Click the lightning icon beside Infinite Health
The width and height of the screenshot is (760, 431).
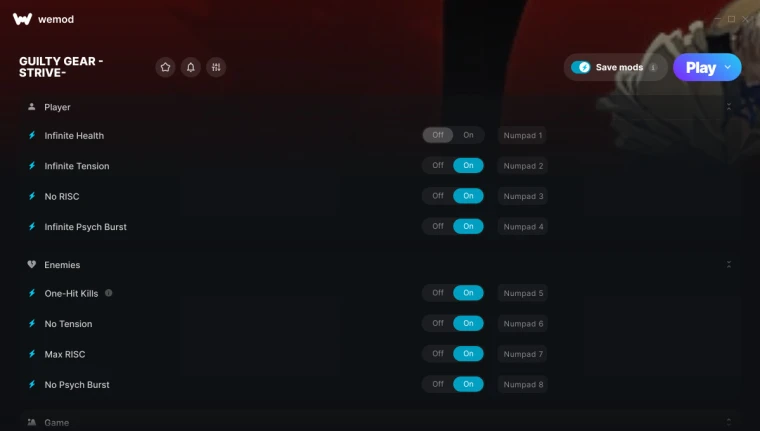[x=32, y=135]
